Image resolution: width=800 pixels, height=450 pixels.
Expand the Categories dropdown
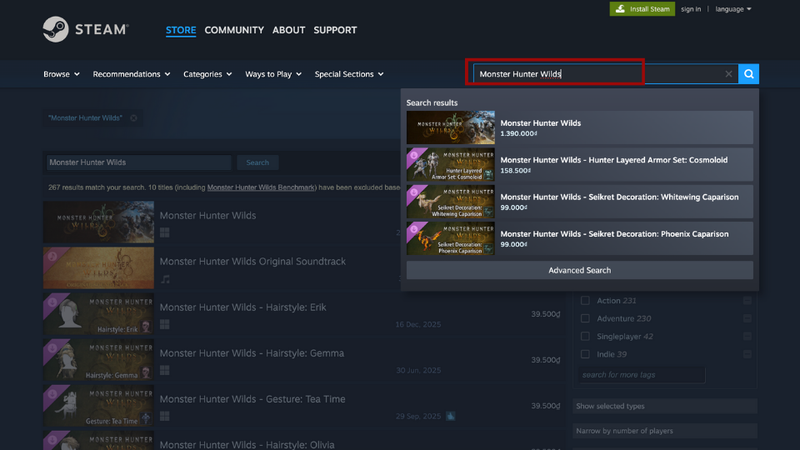pyautogui.click(x=208, y=74)
